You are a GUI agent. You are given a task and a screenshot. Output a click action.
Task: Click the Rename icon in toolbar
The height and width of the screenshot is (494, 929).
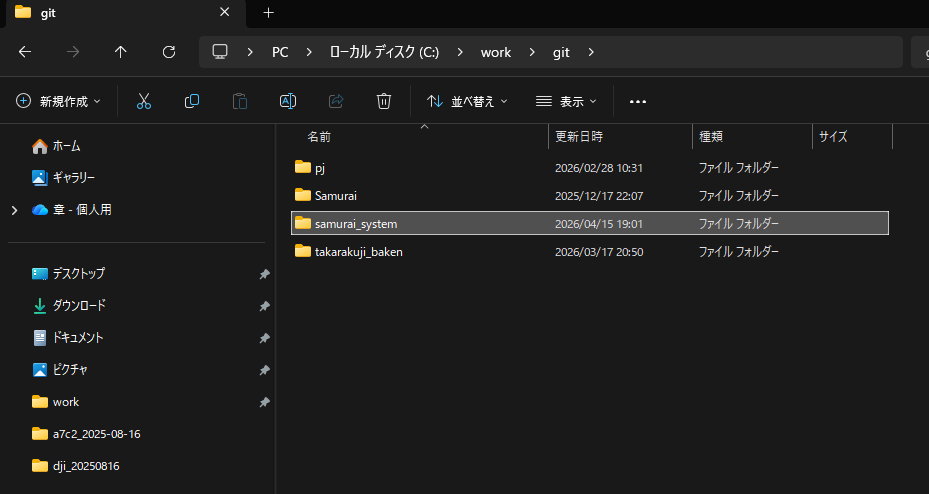point(288,101)
